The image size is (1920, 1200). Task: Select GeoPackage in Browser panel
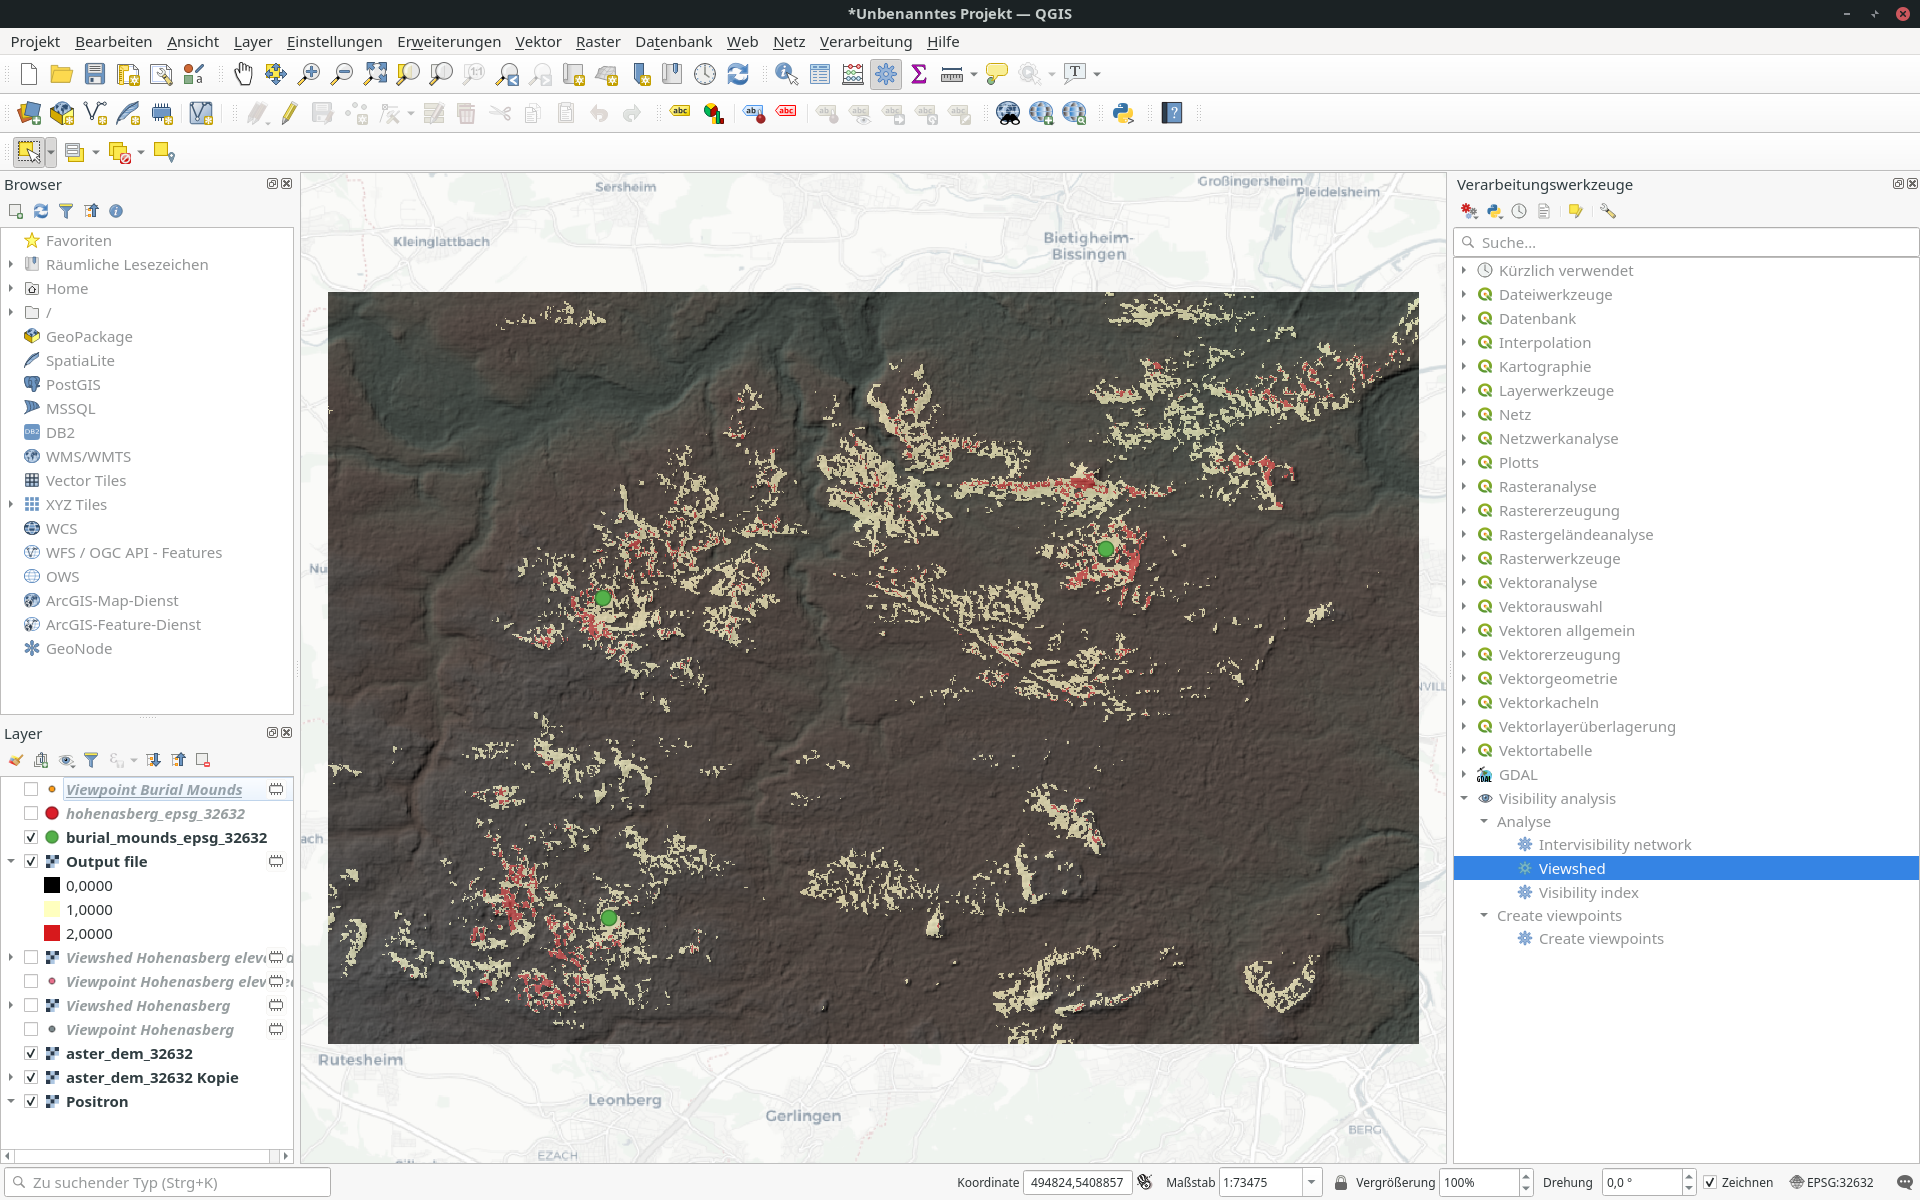click(x=89, y=336)
